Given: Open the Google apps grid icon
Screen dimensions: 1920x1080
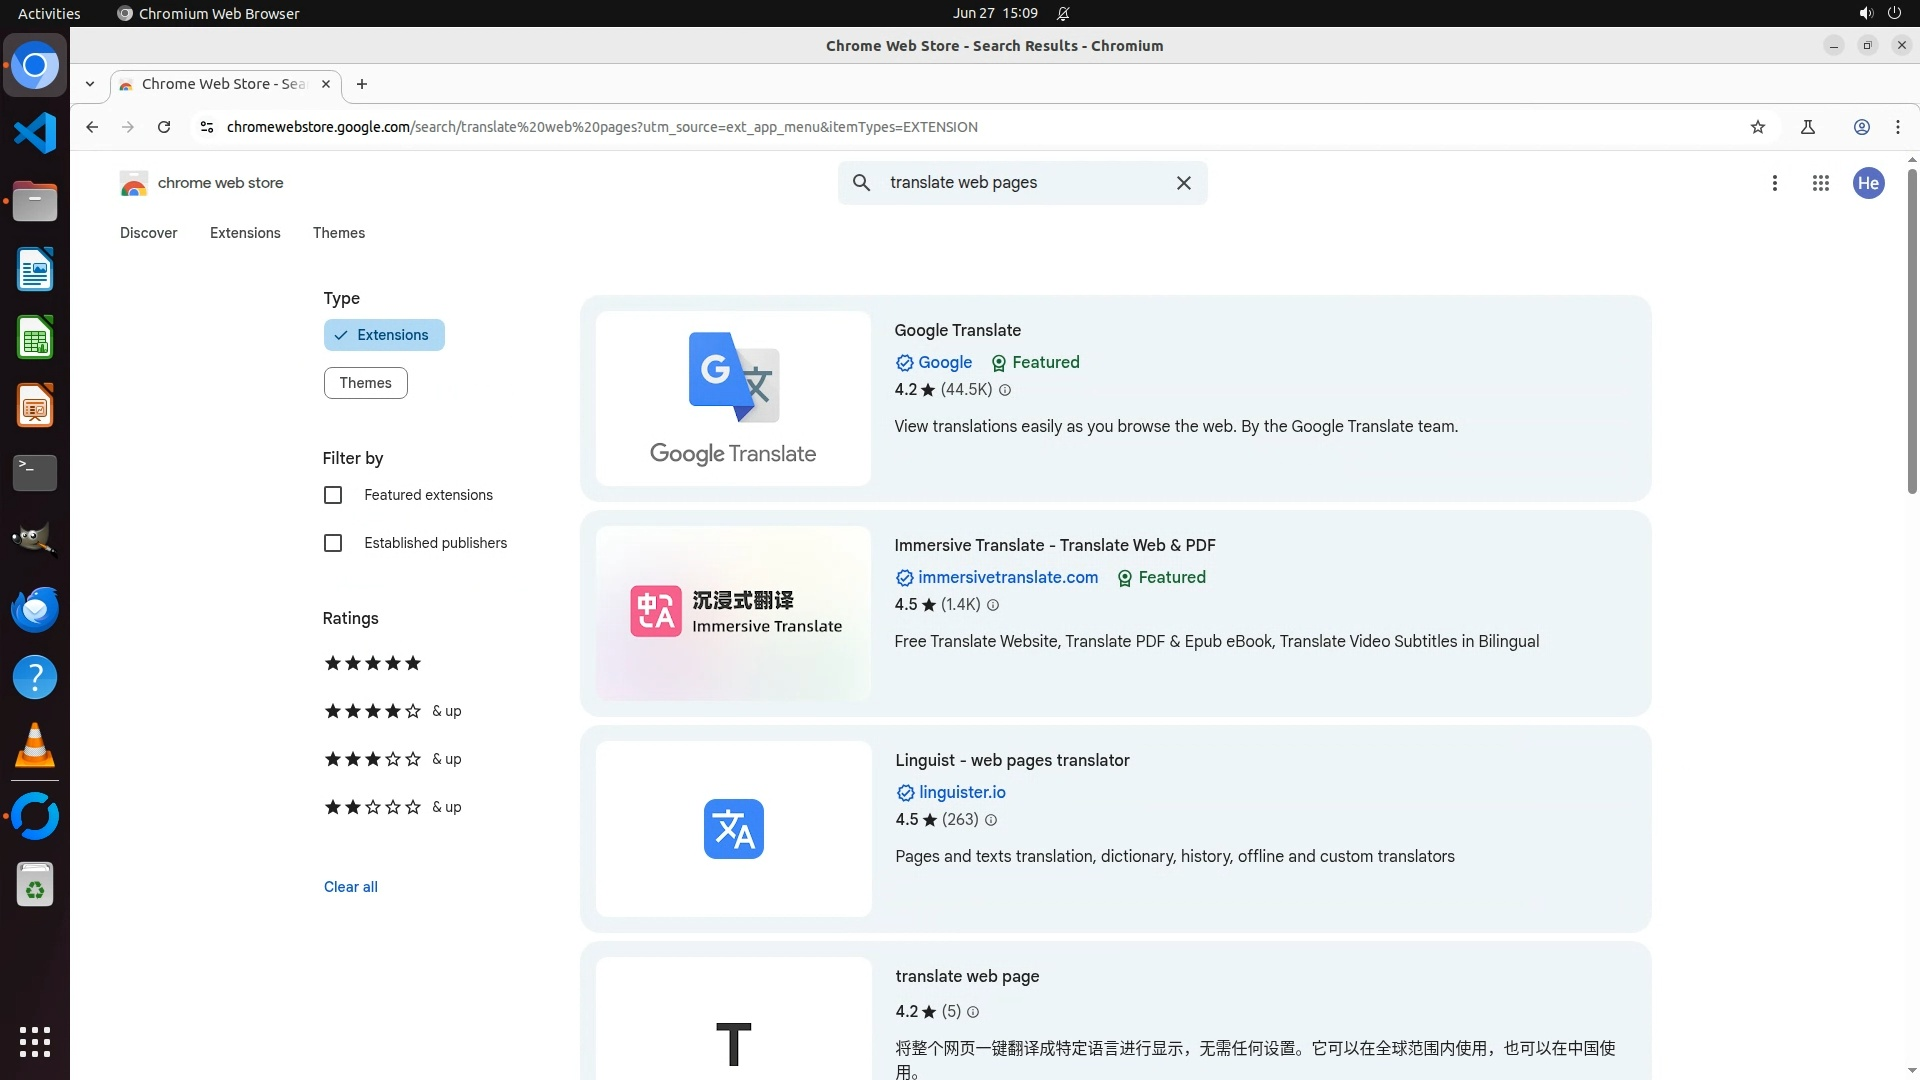Looking at the screenshot, I should click(1821, 183).
